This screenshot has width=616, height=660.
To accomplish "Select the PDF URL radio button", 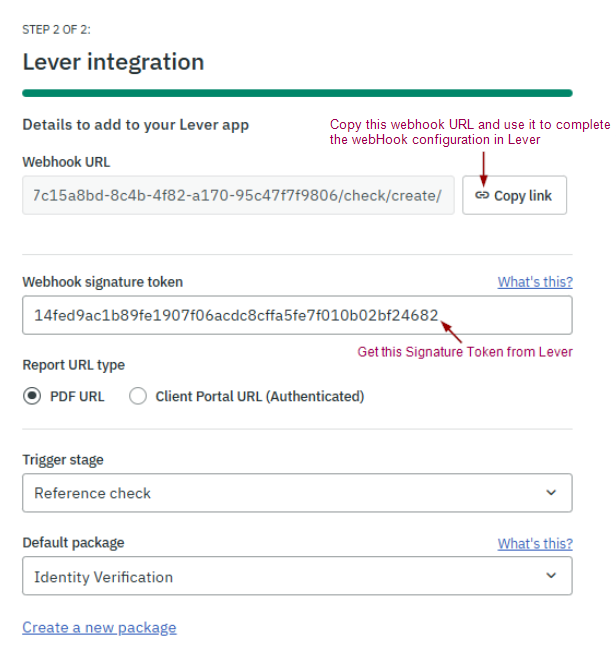I will click(x=33, y=396).
